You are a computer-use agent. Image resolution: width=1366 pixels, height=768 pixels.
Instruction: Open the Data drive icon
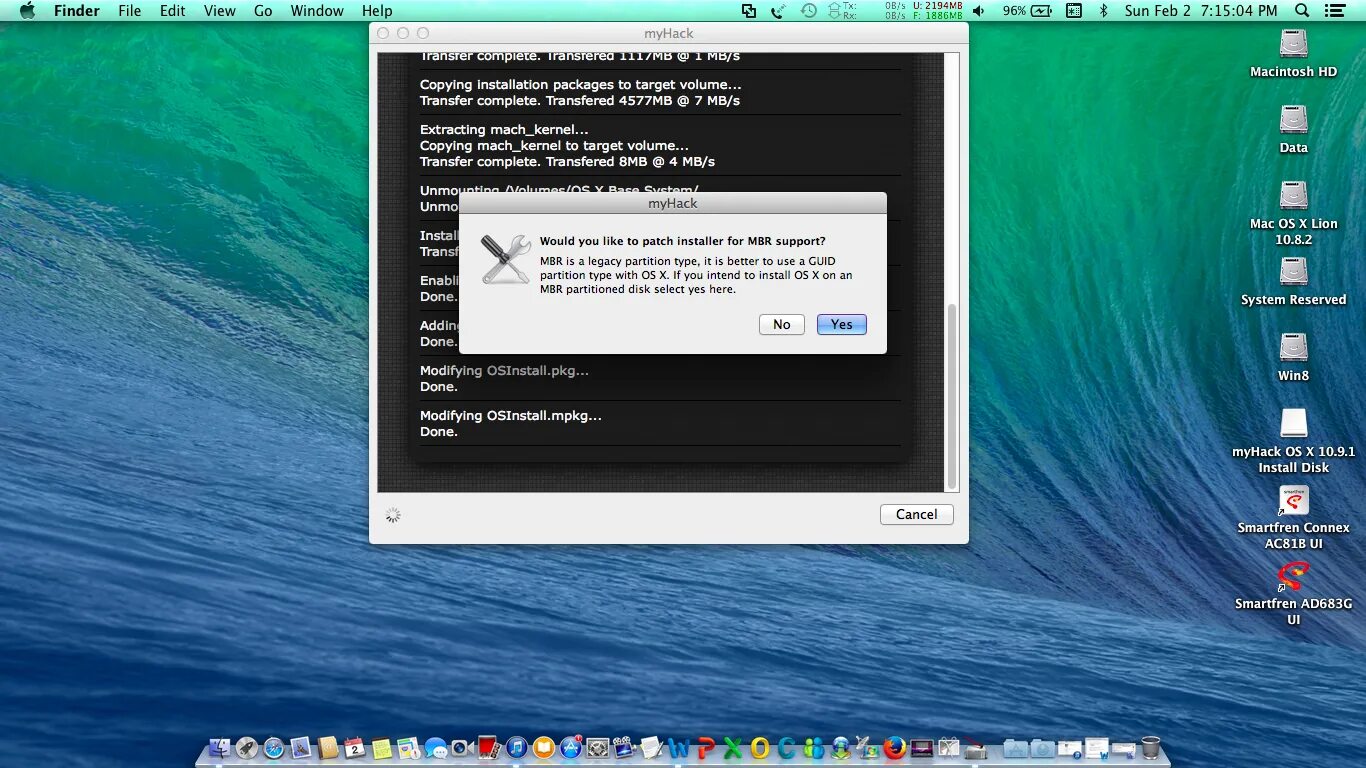click(1293, 130)
